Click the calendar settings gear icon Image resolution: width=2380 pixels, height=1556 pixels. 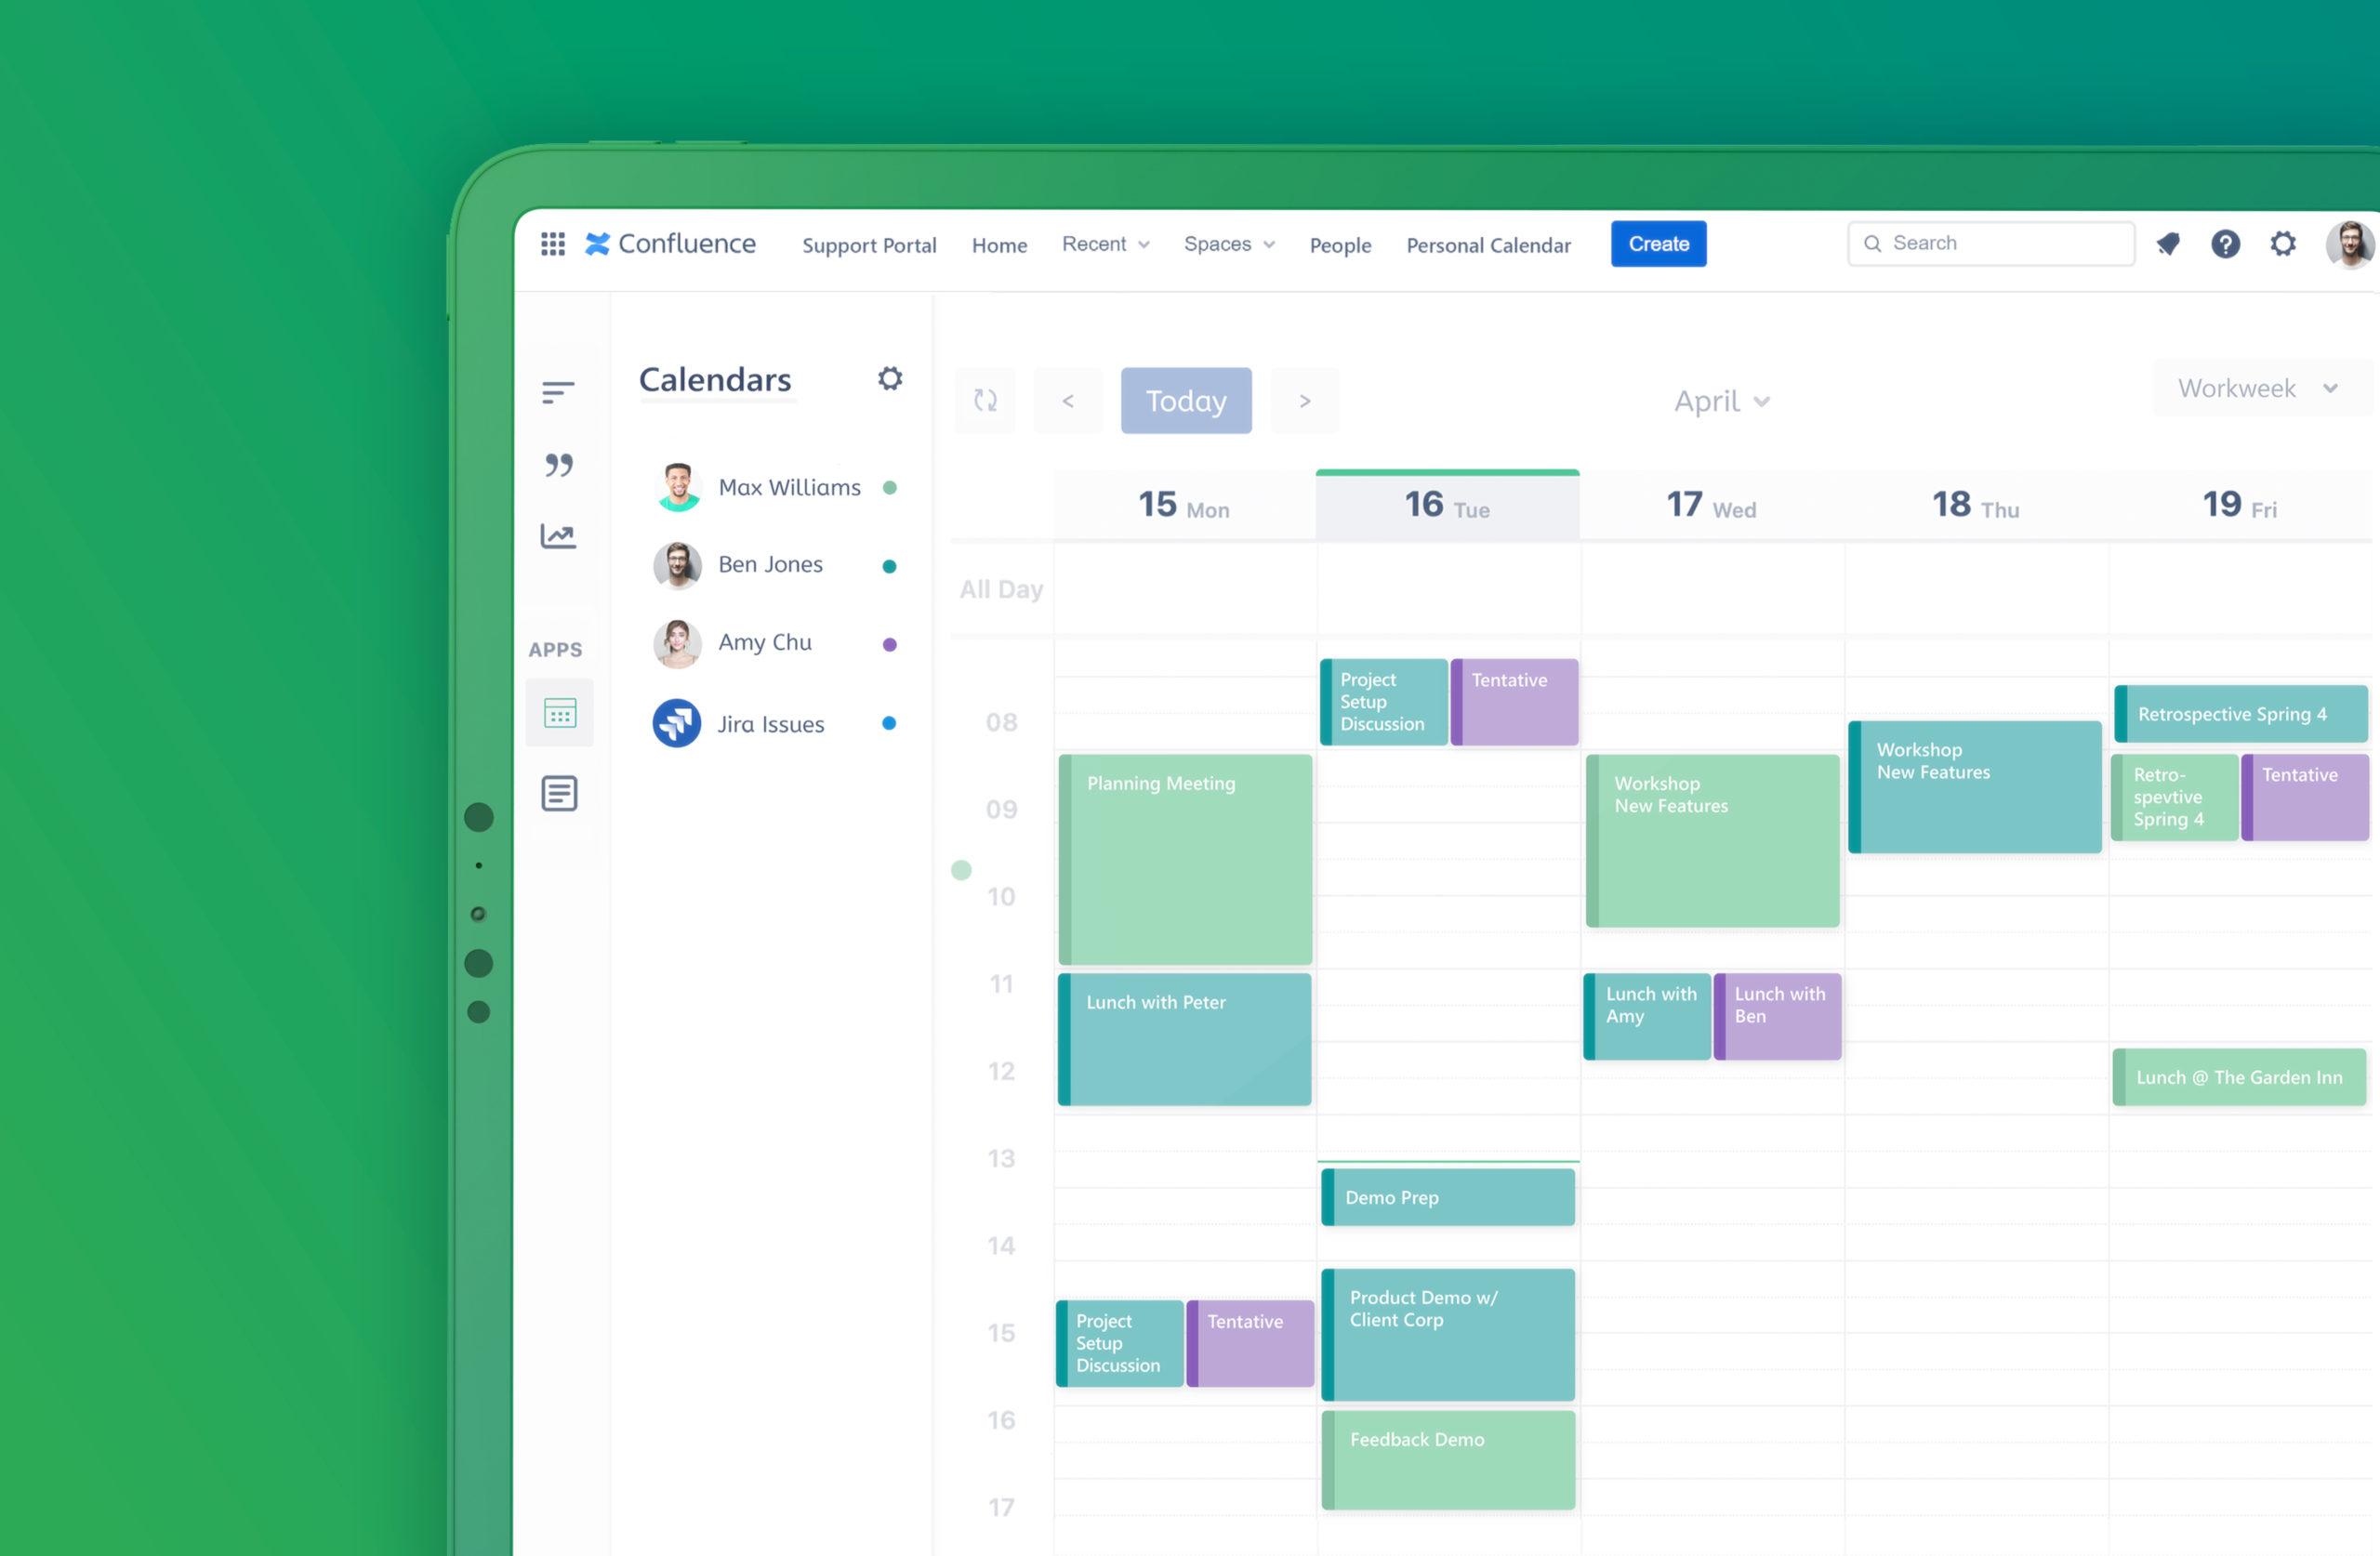pyautogui.click(x=890, y=378)
